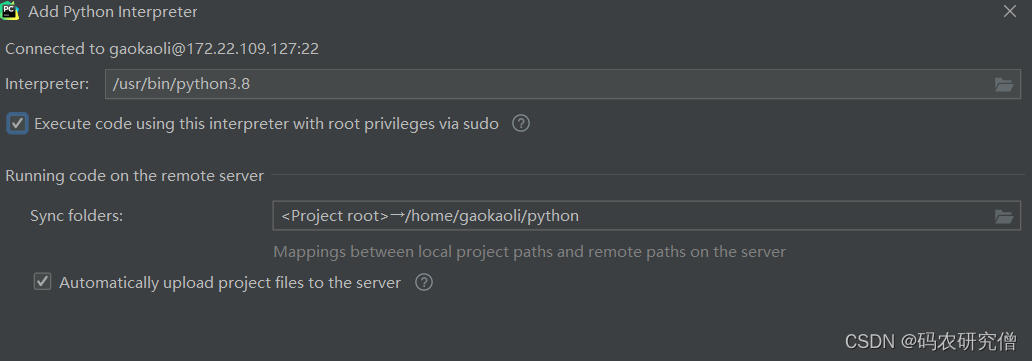Focus the /usr/bin/python3.8 interpreter field
The width and height of the screenshot is (1032, 361).
[x=563, y=84]
